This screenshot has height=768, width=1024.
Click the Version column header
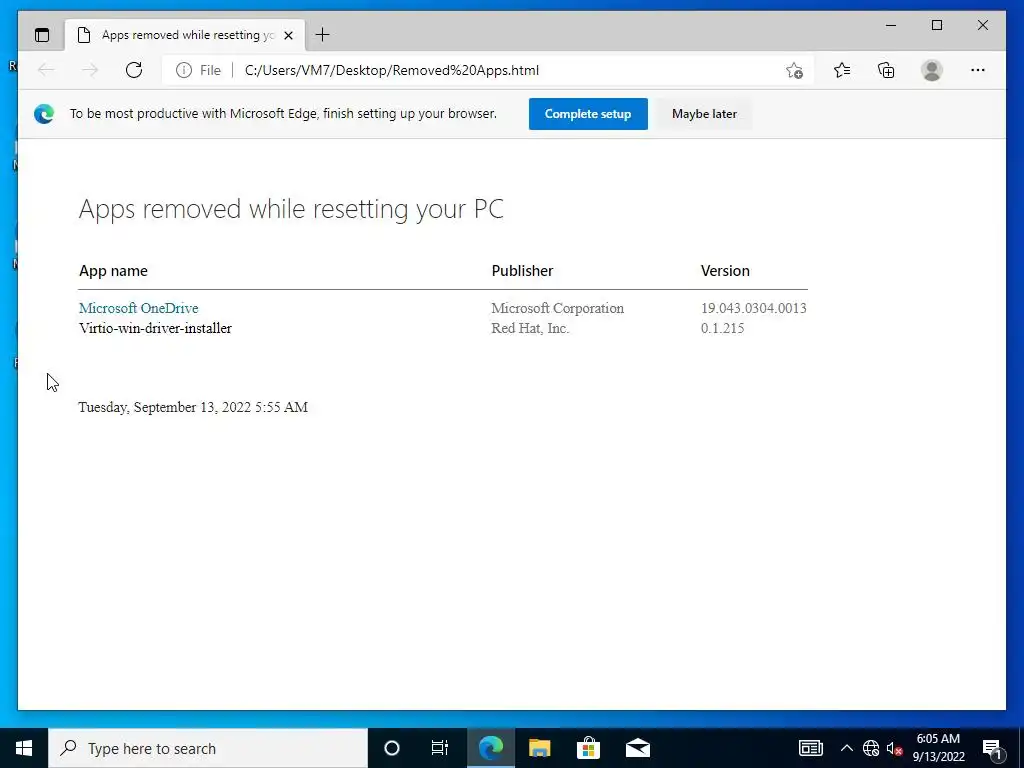[x=725, y=271]
